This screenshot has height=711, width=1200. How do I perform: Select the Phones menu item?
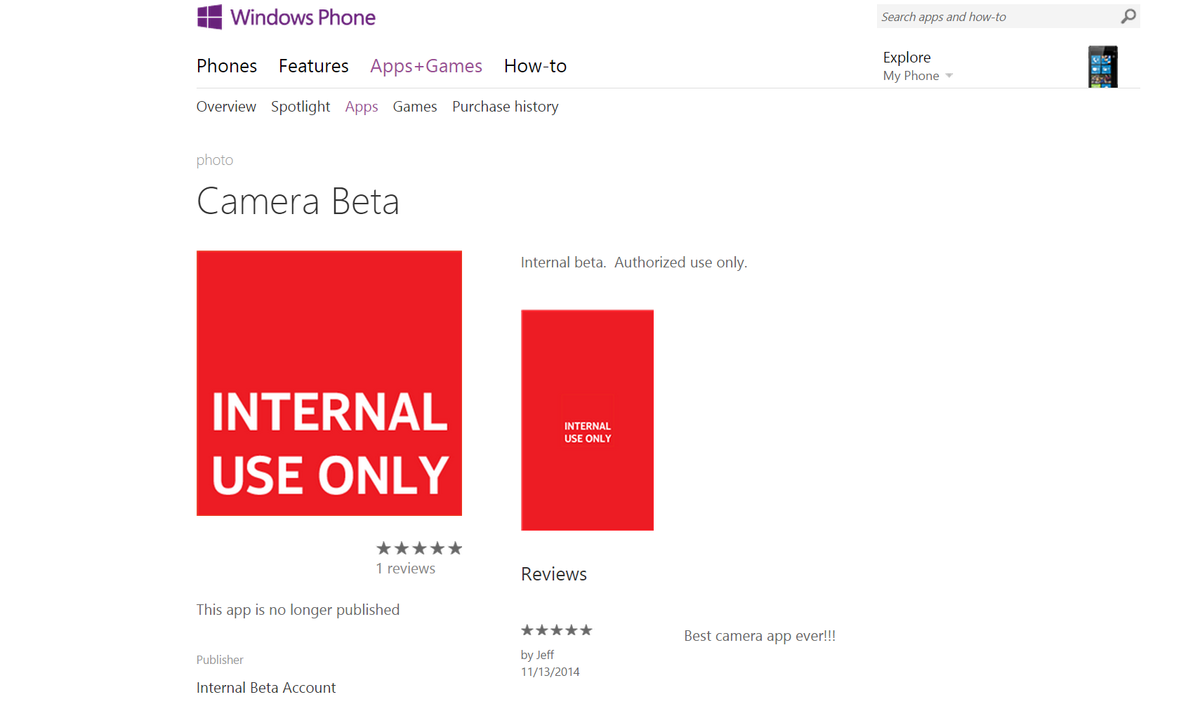[226, 65]
